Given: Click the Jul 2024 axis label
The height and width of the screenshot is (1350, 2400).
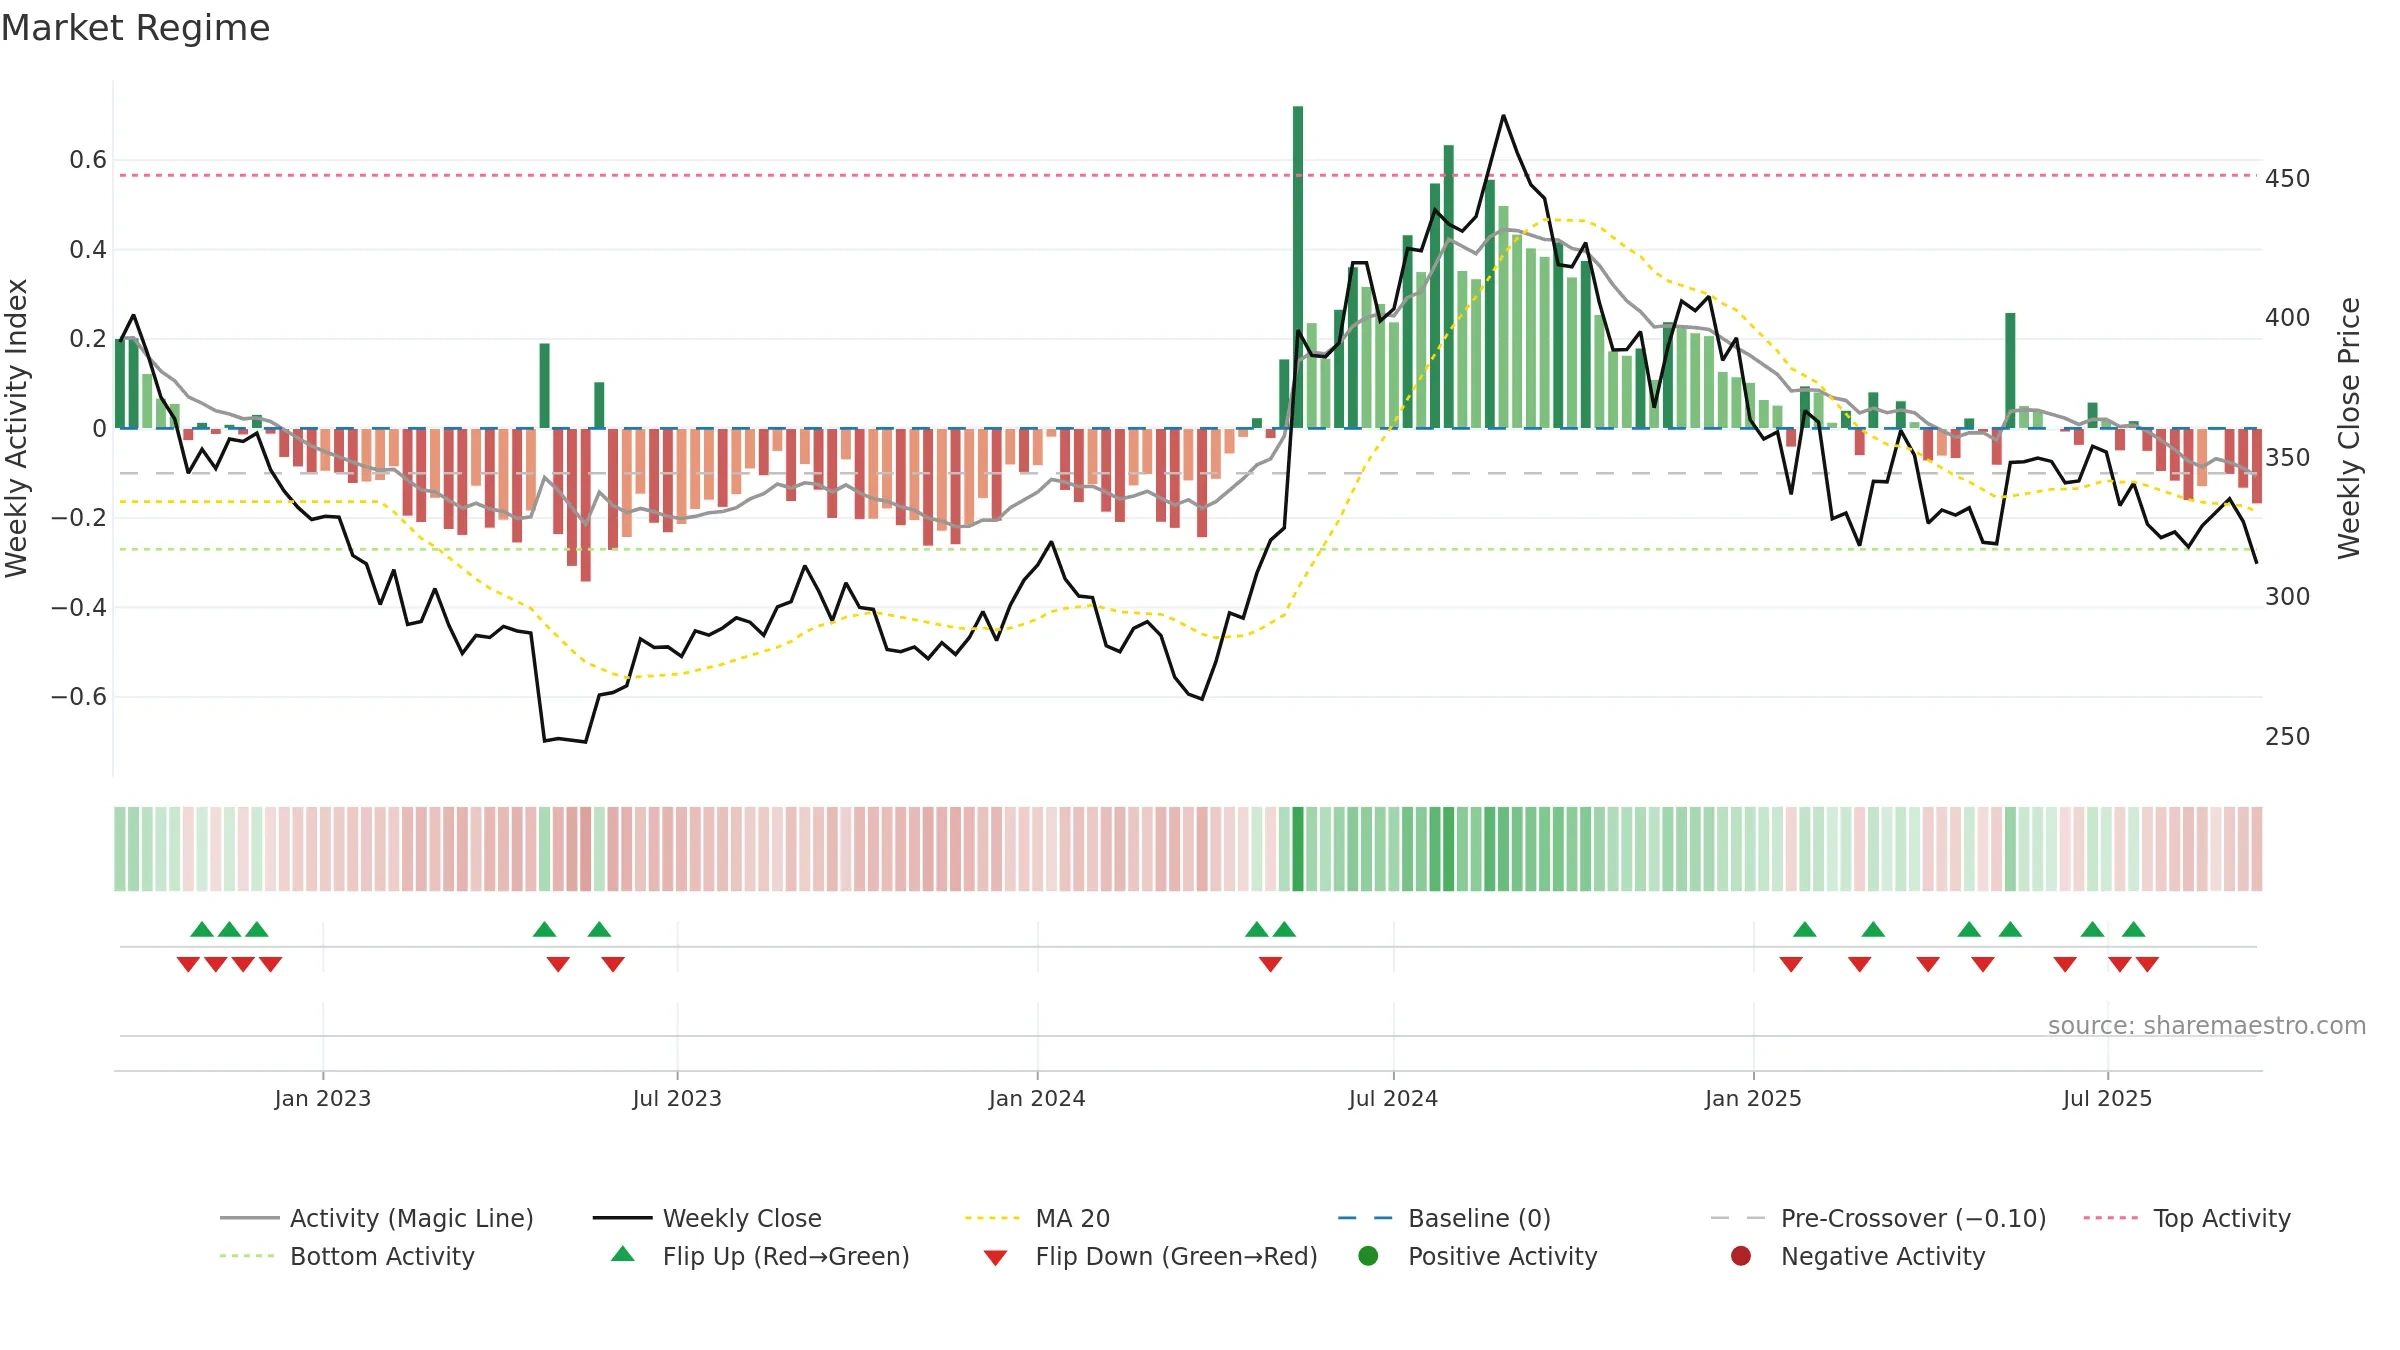Looking at the screenshot, I should click(x=1393, y=1098).
